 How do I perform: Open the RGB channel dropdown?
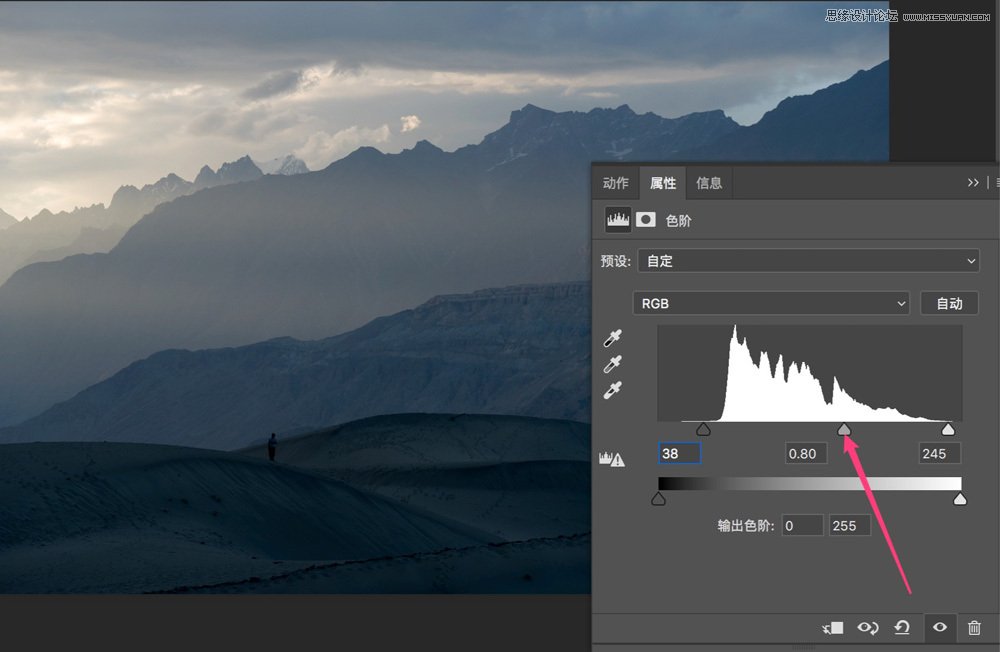(x=770, y=303)
